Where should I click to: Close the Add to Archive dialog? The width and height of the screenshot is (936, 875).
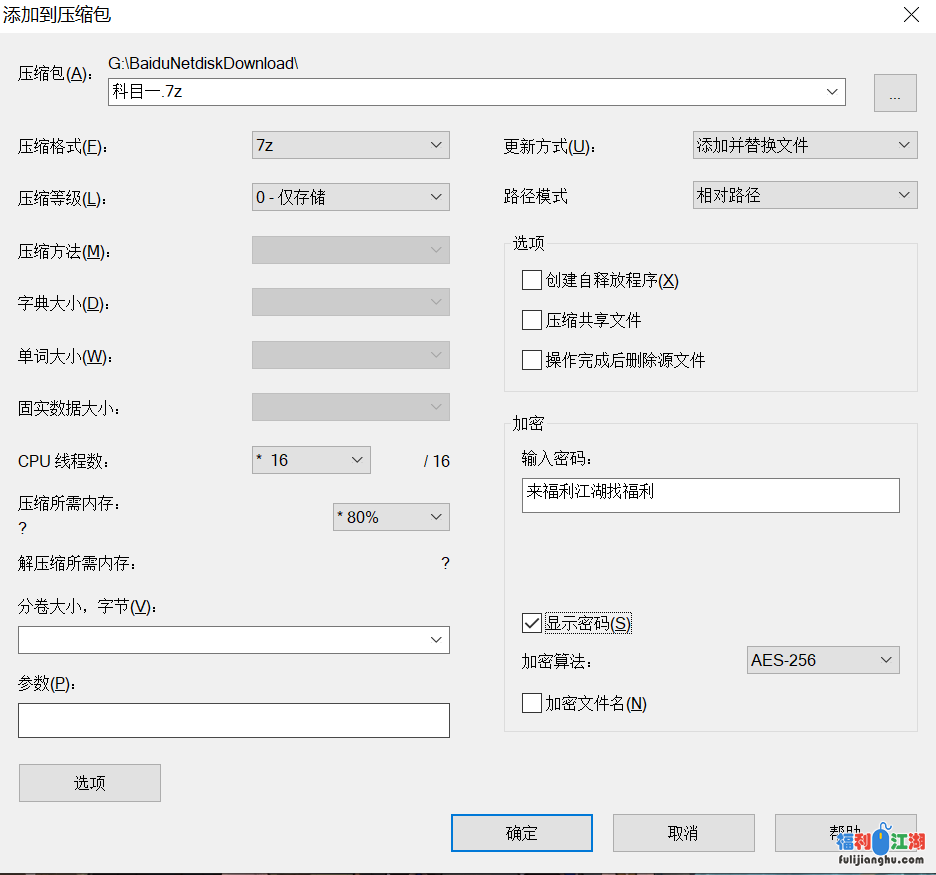coord(910,15)
